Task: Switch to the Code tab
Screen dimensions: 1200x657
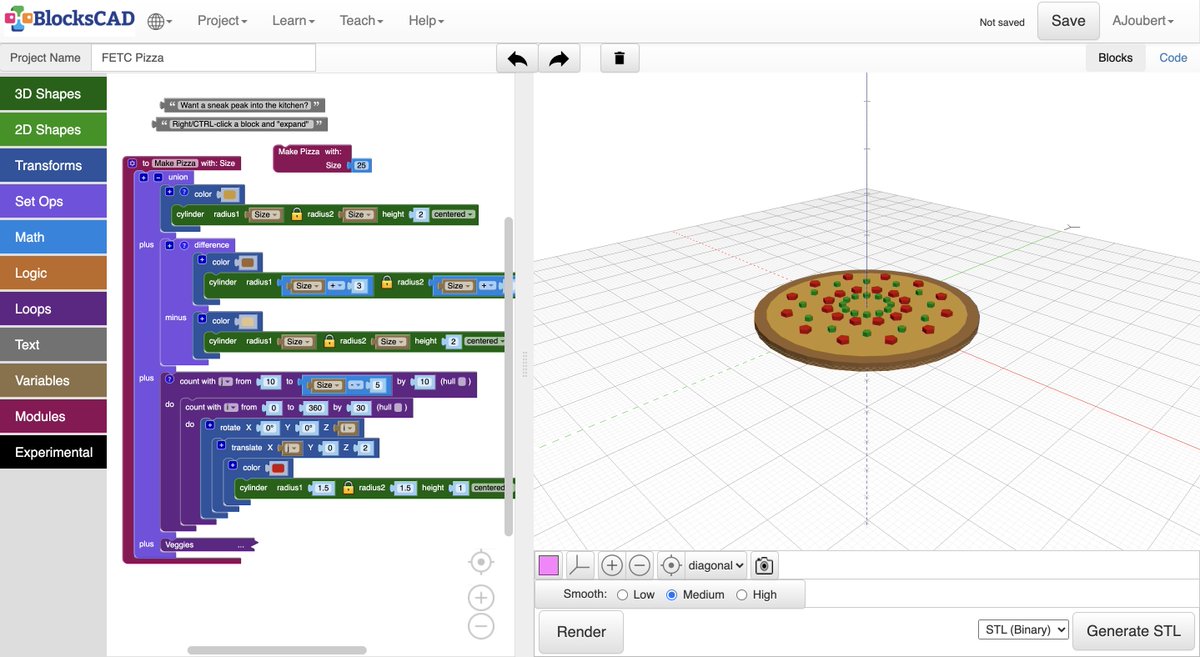Action: tap(1173, 57)
